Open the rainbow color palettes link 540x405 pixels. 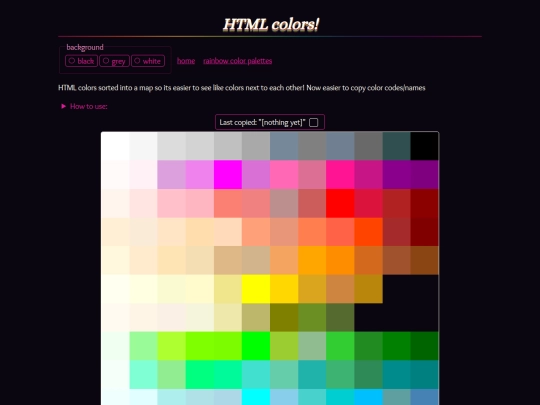(x=237, y=61)
